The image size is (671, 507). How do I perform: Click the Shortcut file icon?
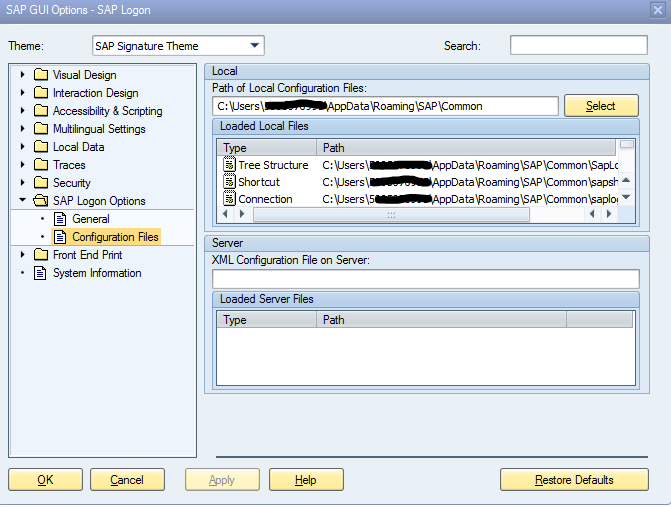pos(229,181)
